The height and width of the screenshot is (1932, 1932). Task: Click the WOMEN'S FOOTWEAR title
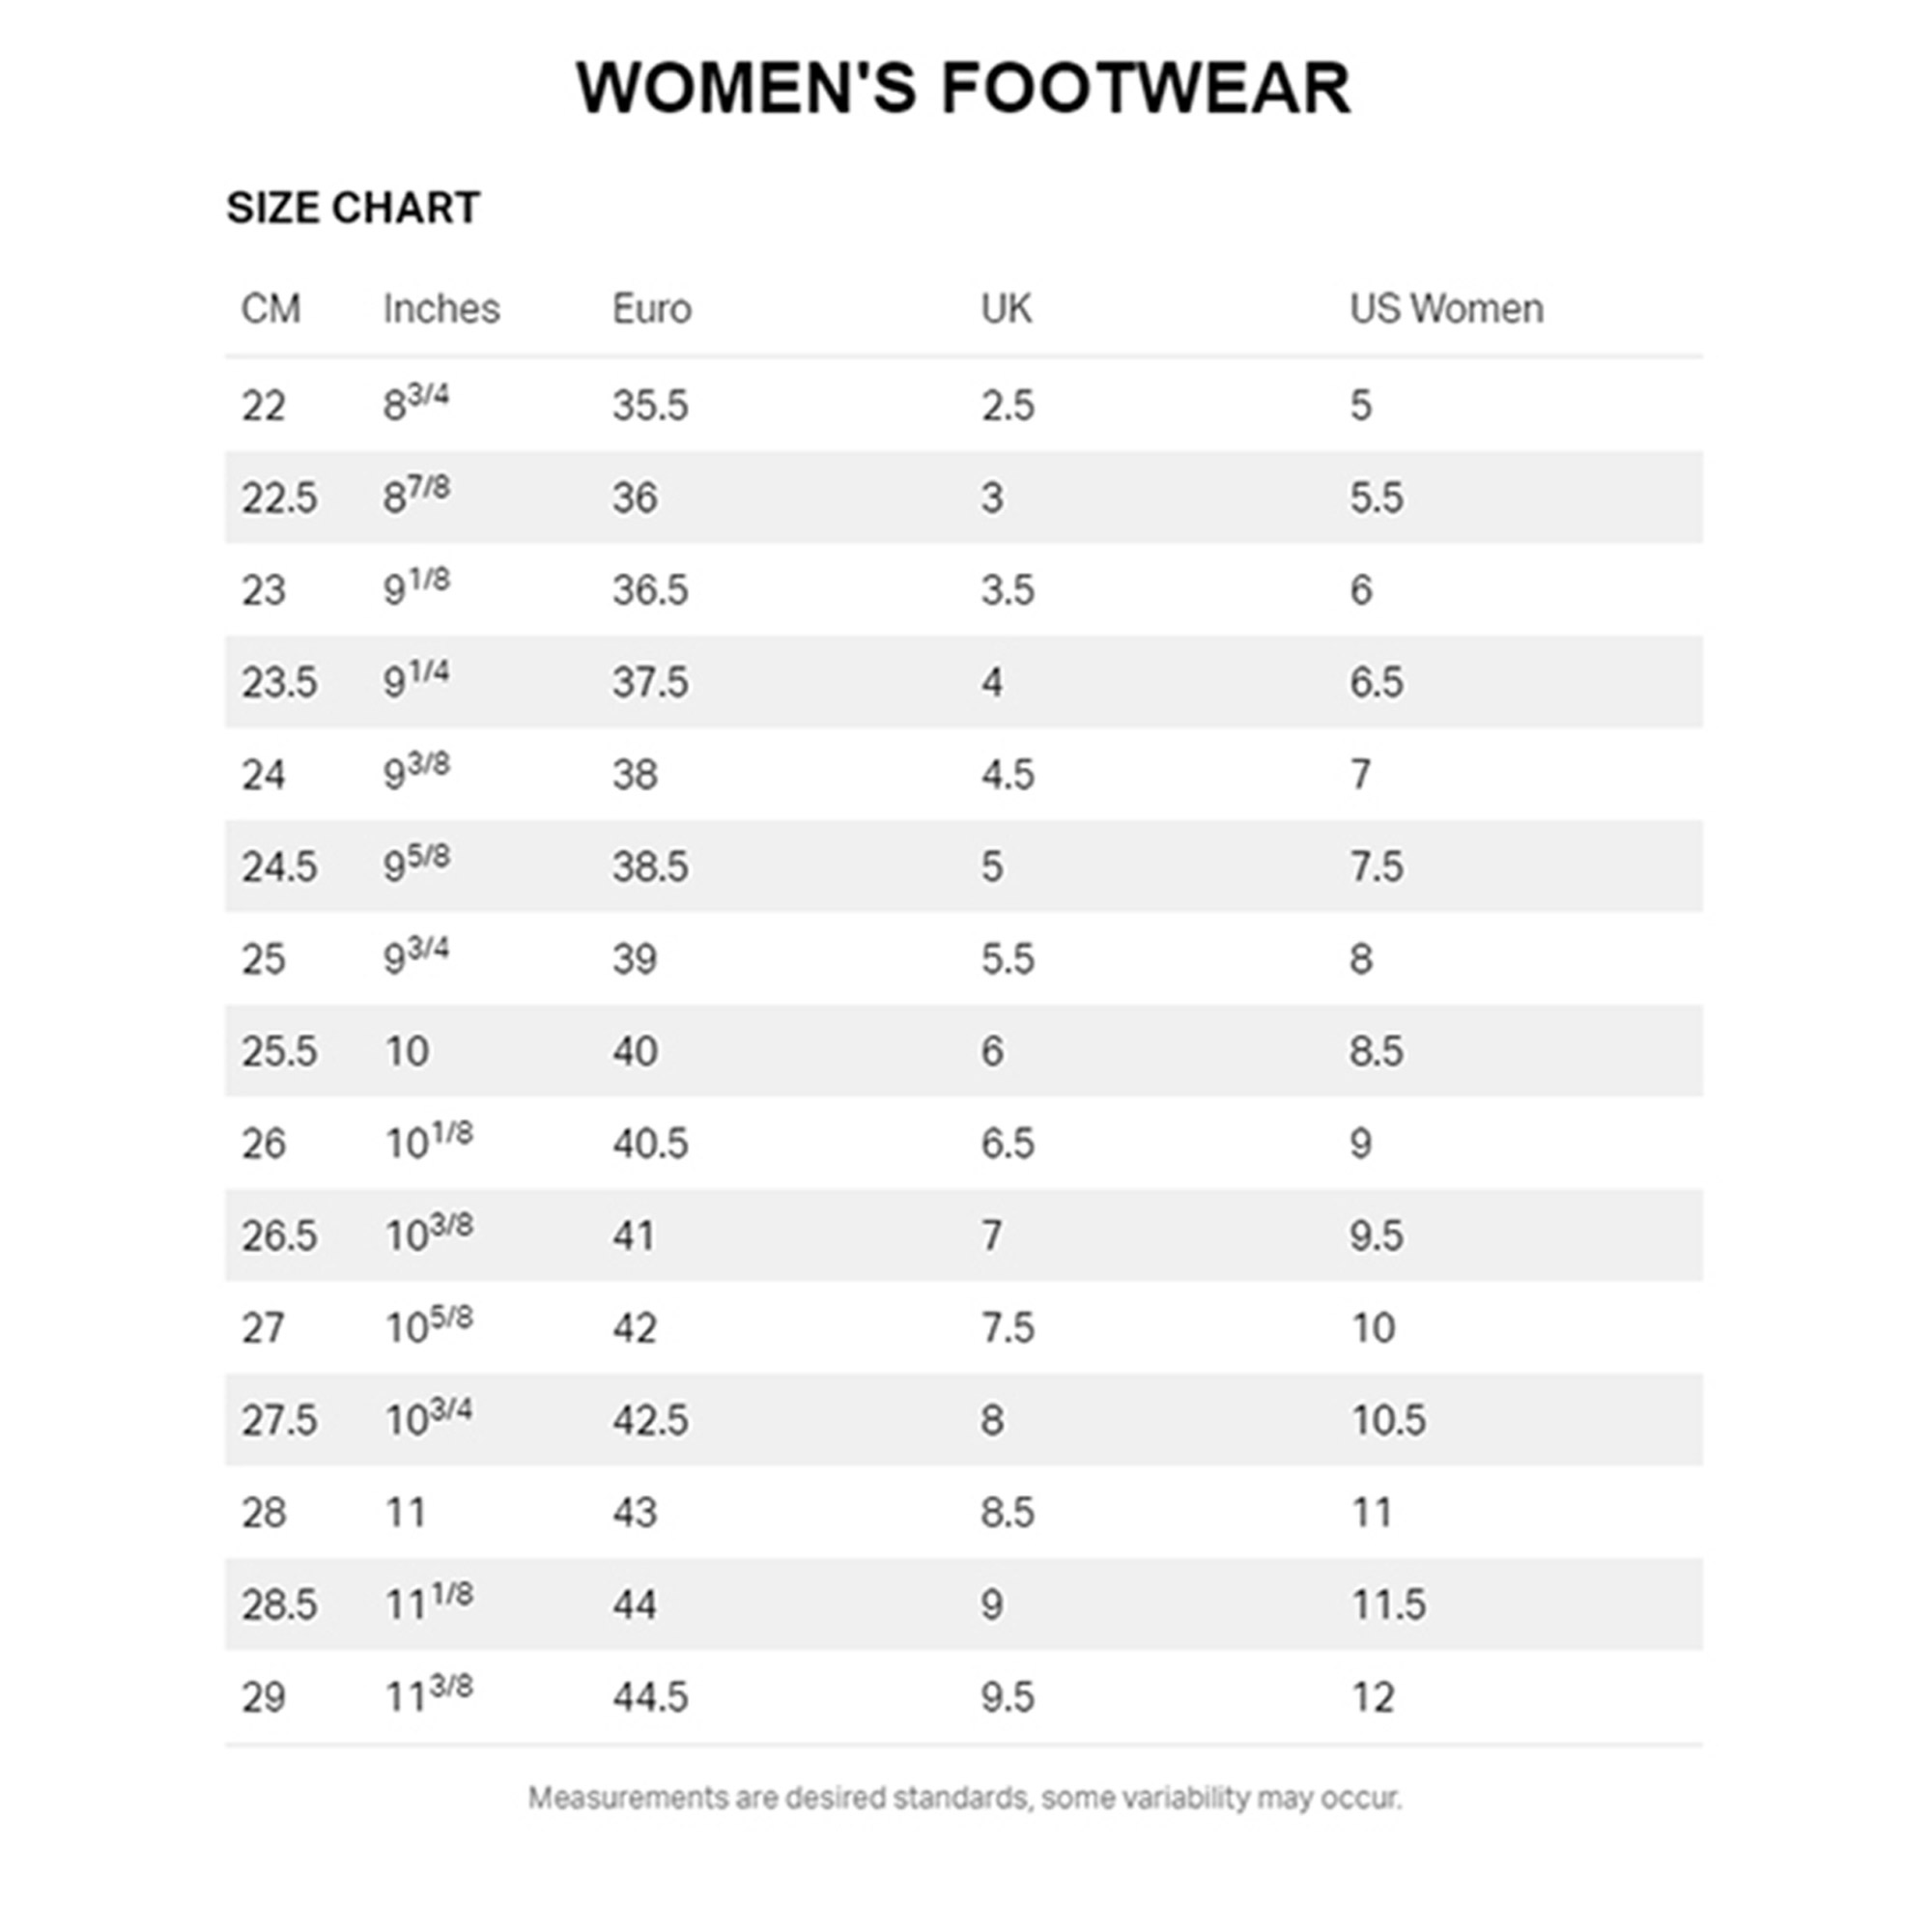[963, 88]
